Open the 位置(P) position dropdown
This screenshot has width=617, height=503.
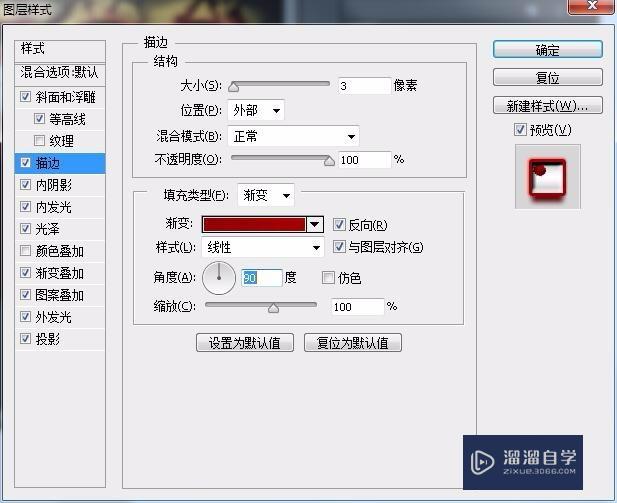(x=256, y=111)
